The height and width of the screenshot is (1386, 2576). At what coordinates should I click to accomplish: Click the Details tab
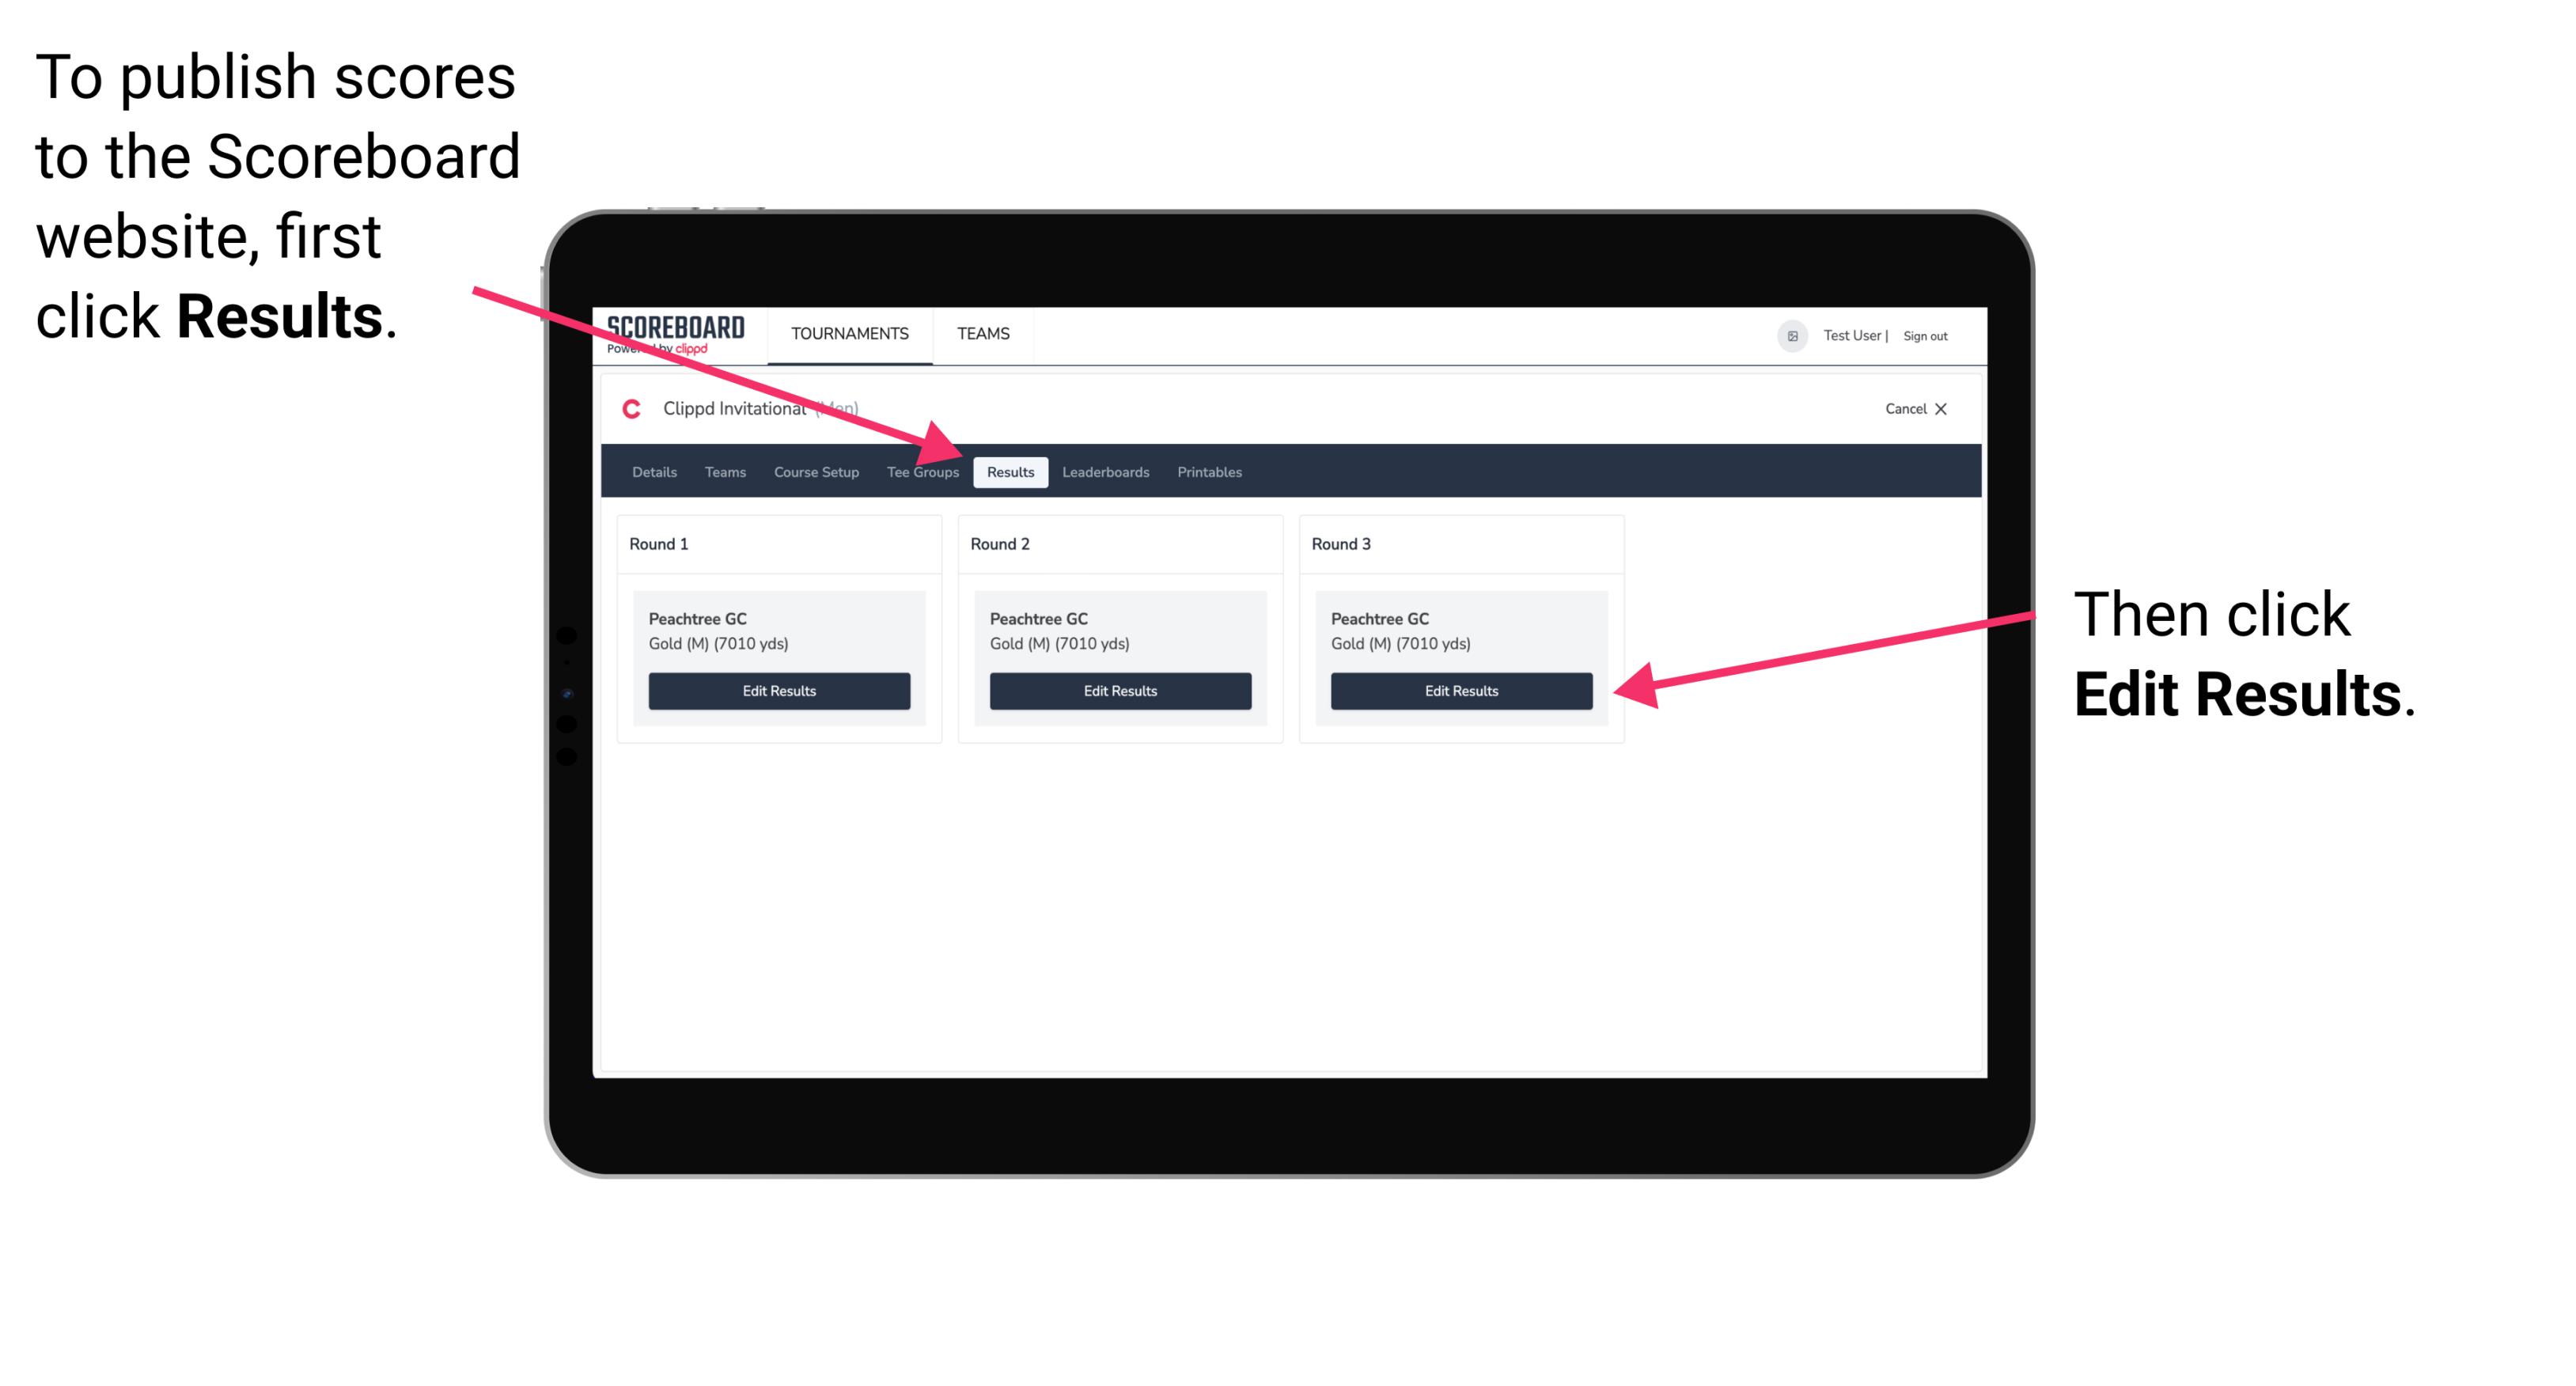(x=653, y=471)
